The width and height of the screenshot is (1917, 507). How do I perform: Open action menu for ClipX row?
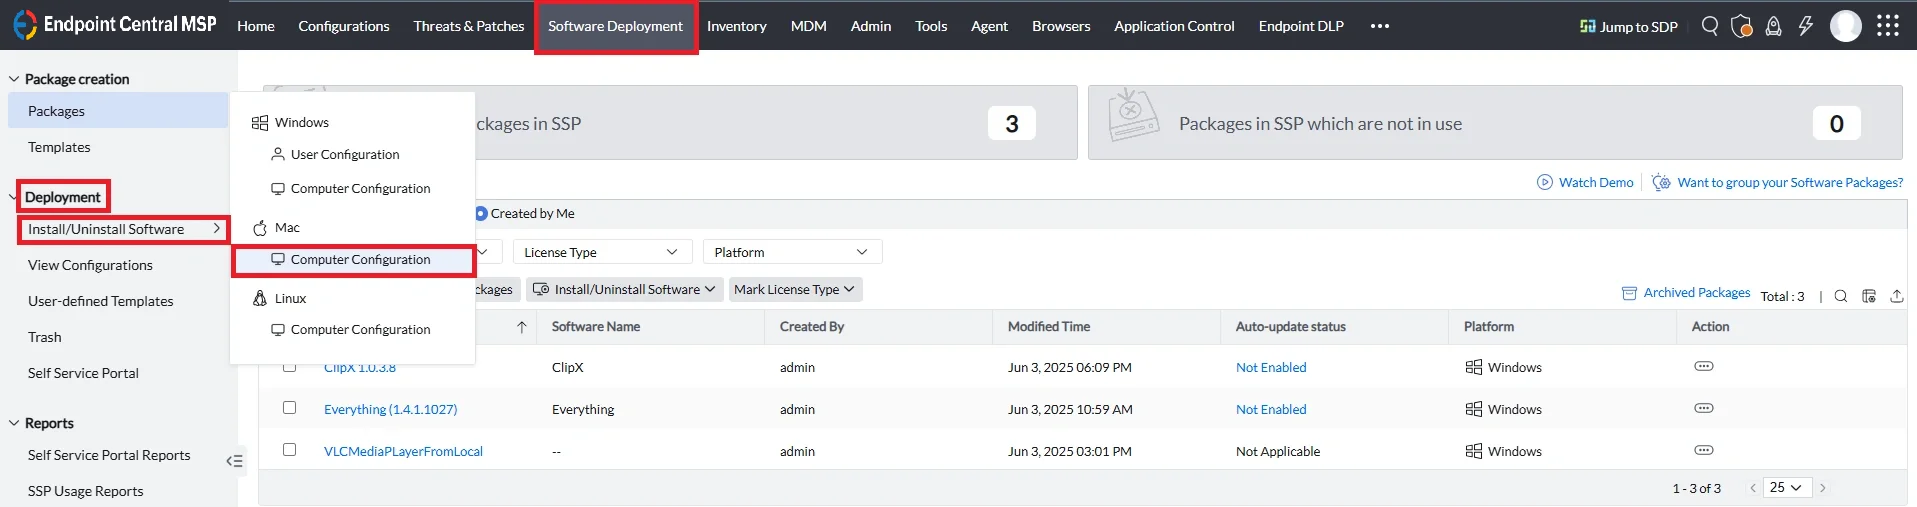tap(1704, 366)
